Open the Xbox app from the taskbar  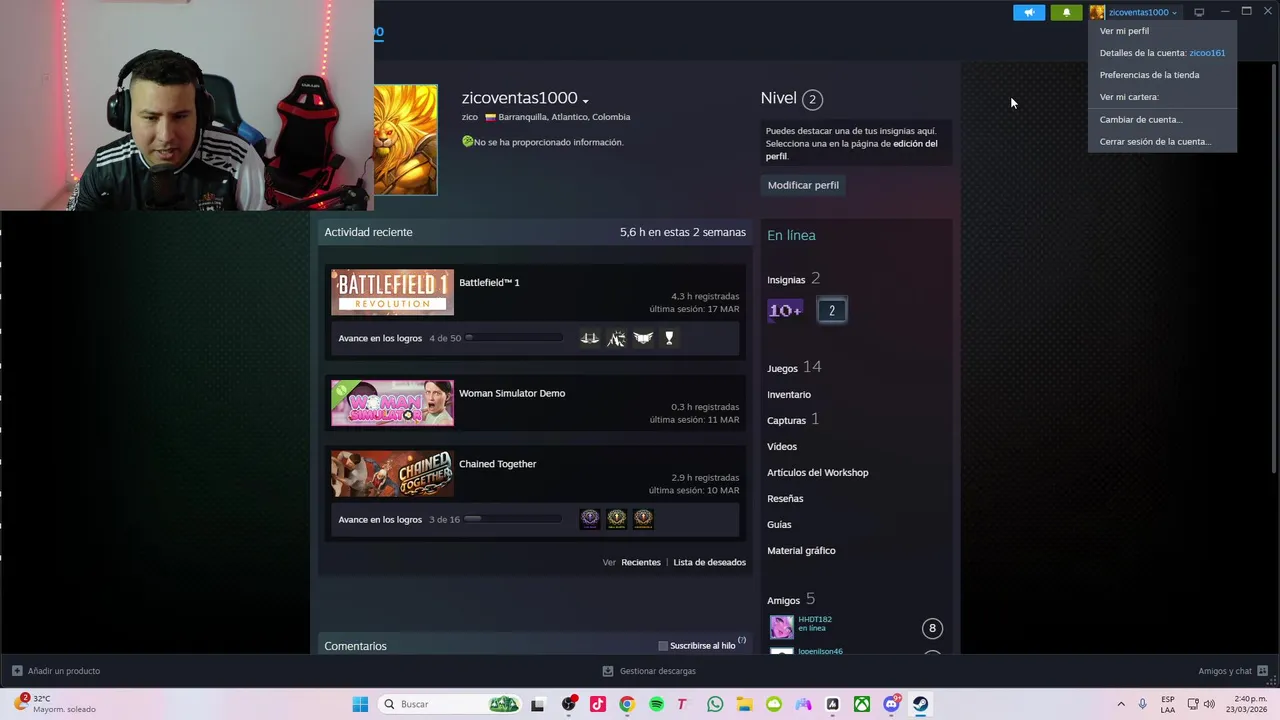pyautogui.click(x=861, y=704)
